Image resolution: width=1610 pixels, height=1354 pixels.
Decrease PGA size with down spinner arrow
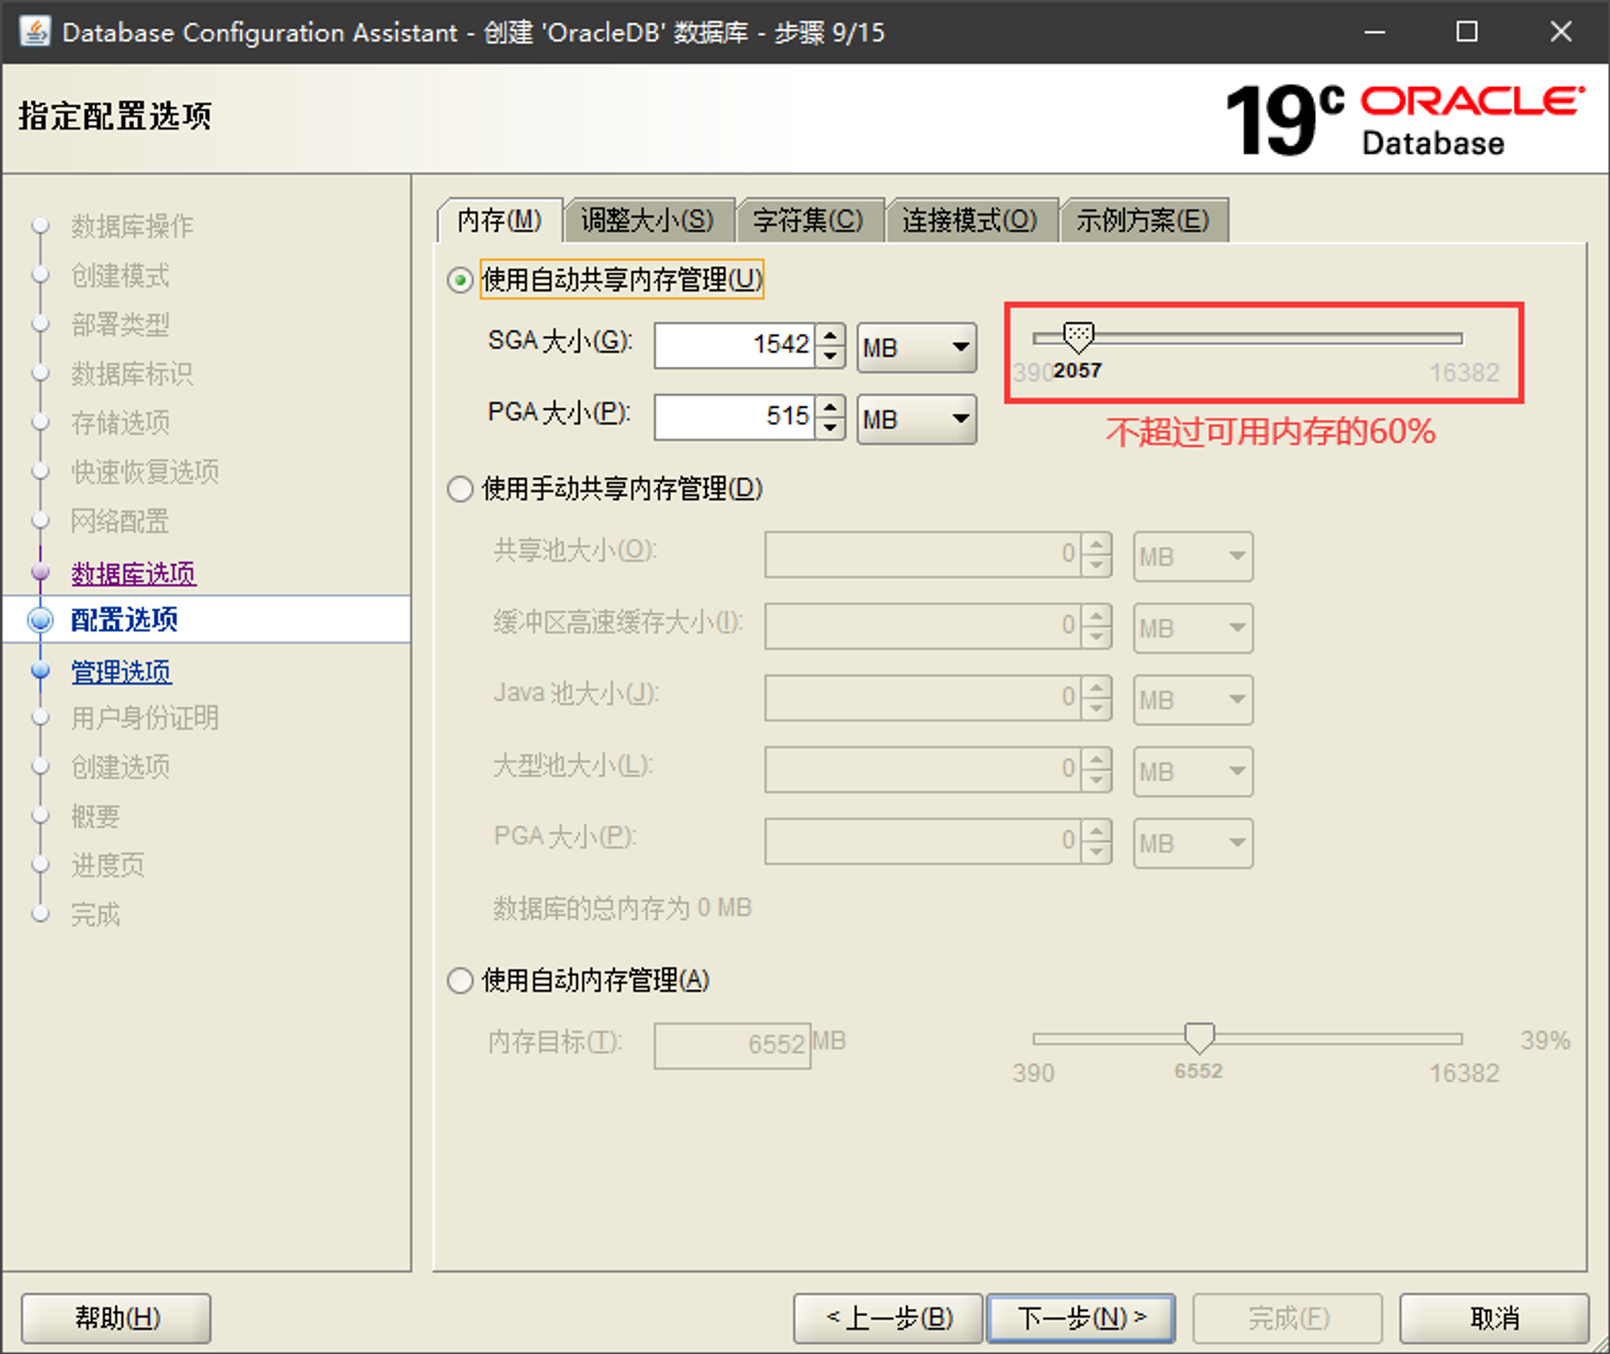coord(830,428)
